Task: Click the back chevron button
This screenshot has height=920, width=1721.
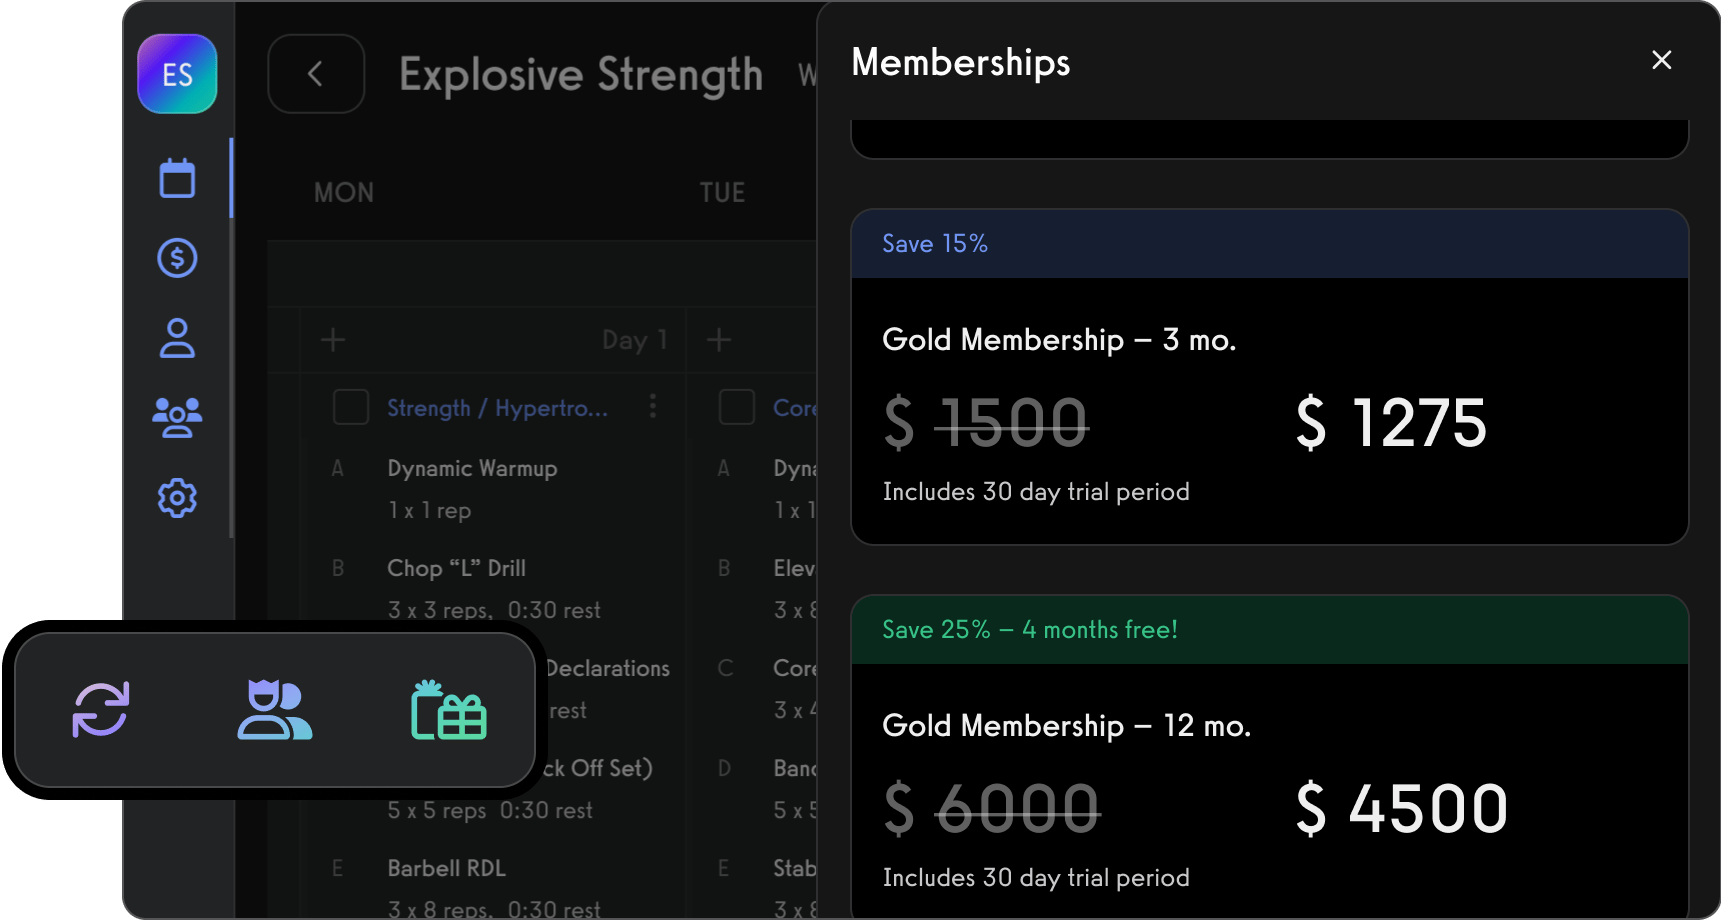Action: pyautogui.click(x=316, y=74)
